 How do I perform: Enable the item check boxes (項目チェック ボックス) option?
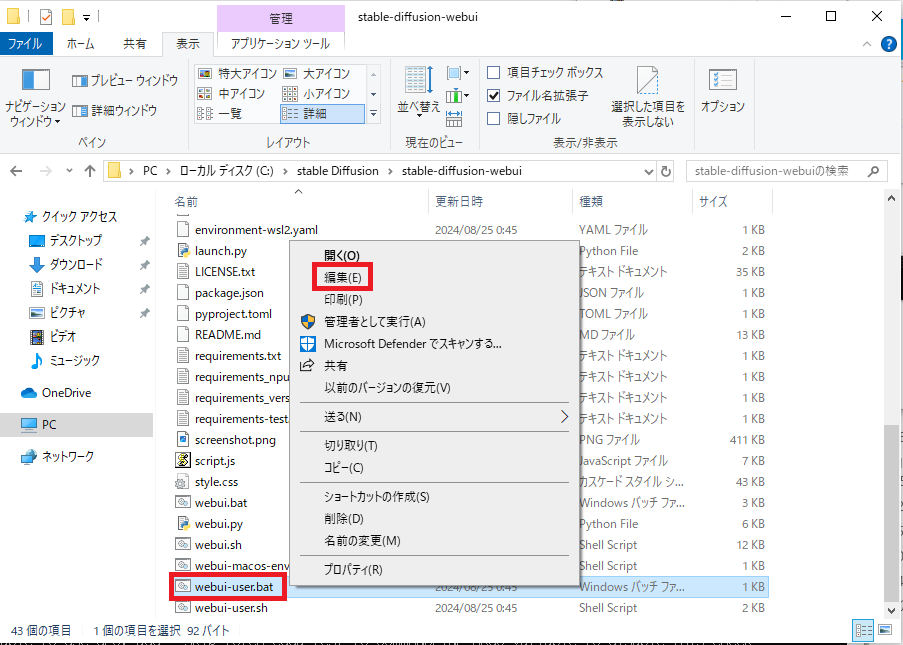(493, 73)
